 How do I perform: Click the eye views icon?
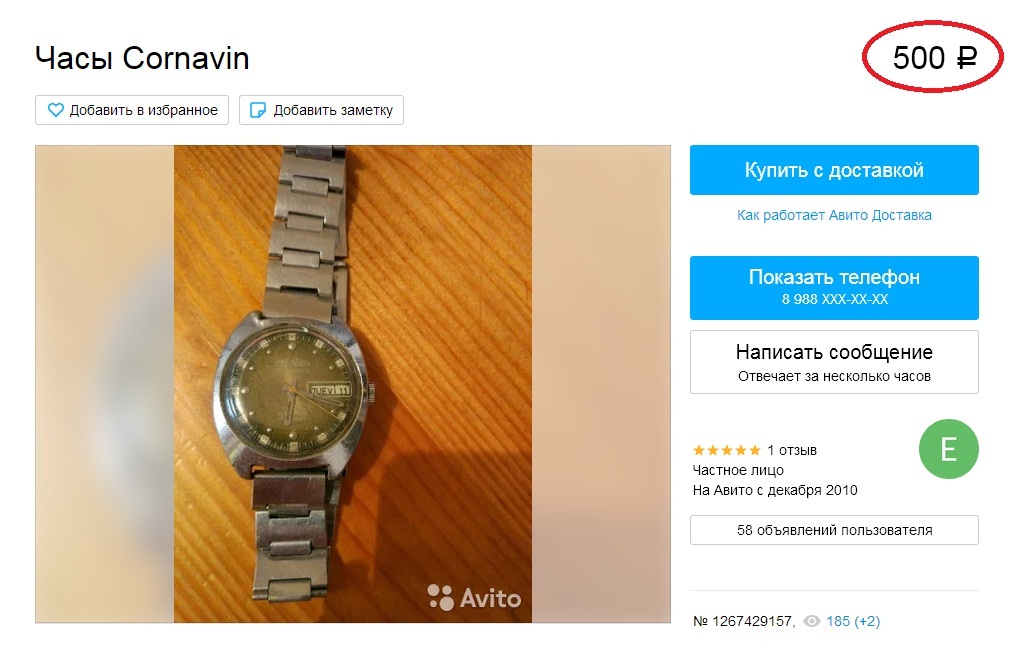click(812, 621)
